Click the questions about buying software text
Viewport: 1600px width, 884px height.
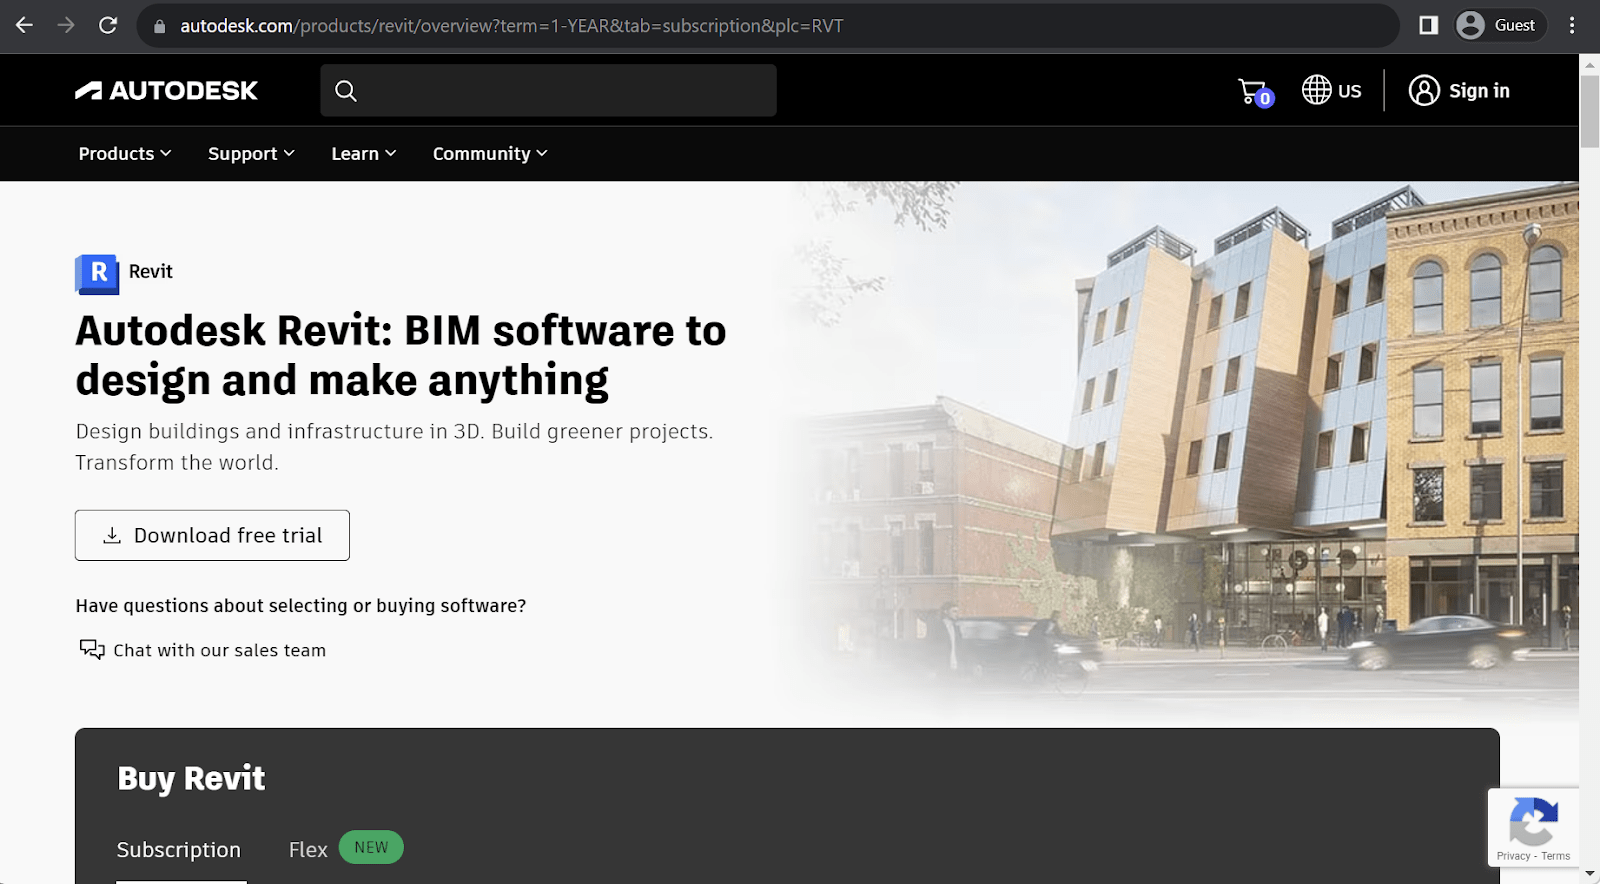tap(301, 606)
